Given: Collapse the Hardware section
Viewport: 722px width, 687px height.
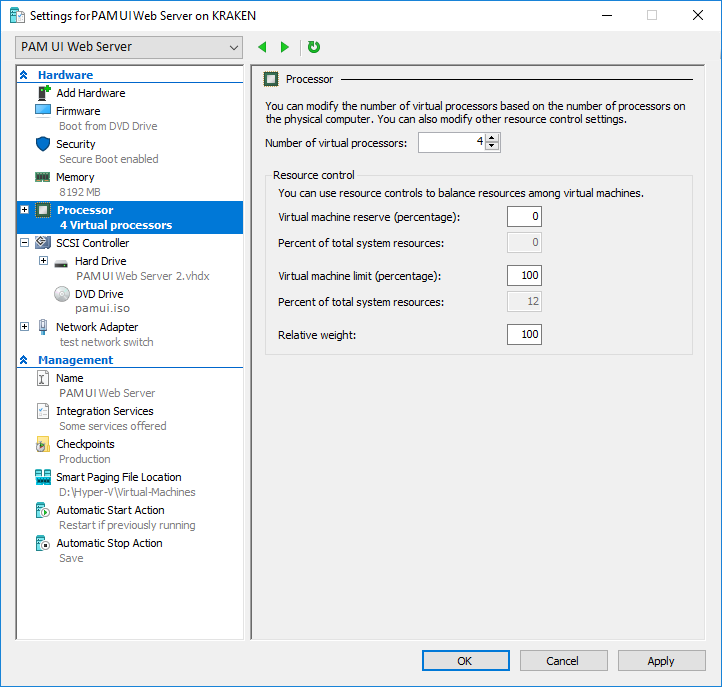Looking at the screenshot, I should tap(23, 75).
